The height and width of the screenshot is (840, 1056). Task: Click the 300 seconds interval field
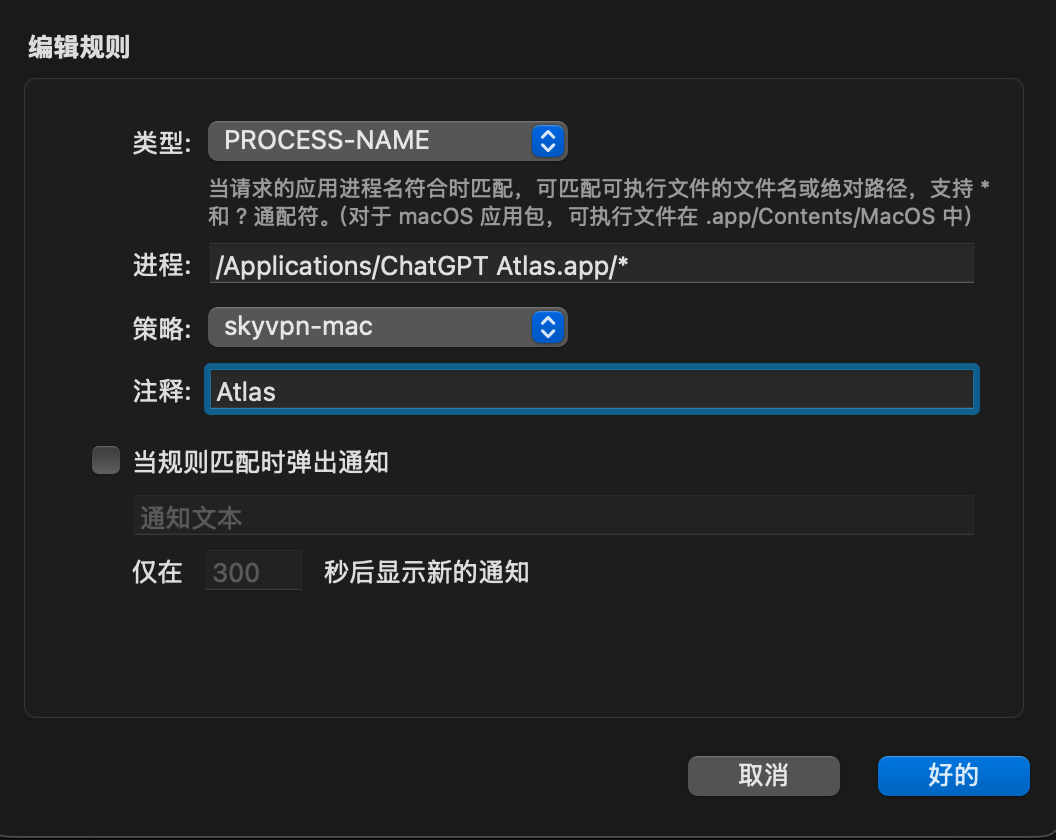pos(253,572)
